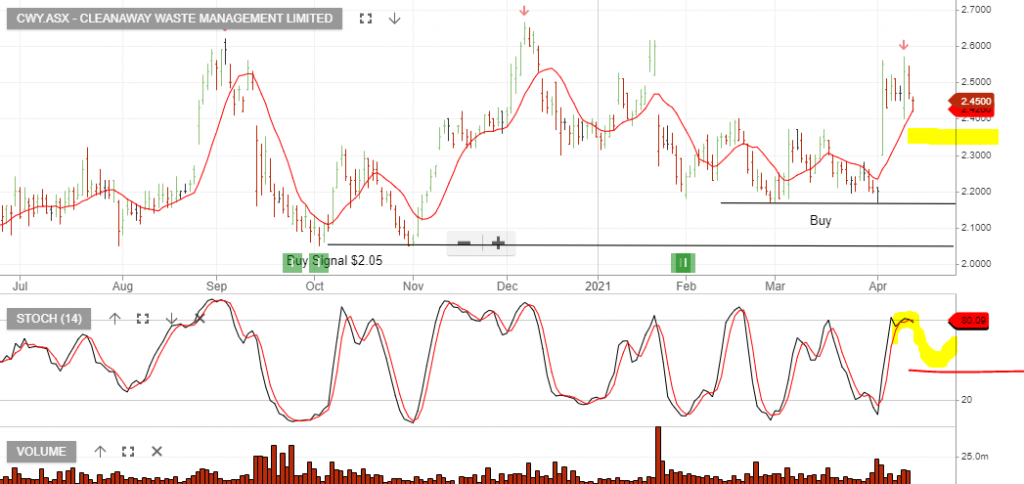The height and width of the screenshot is (484, 1024).
Task: Select the second green marker at October
Action: pyautogui.click(x=319, y=263)
